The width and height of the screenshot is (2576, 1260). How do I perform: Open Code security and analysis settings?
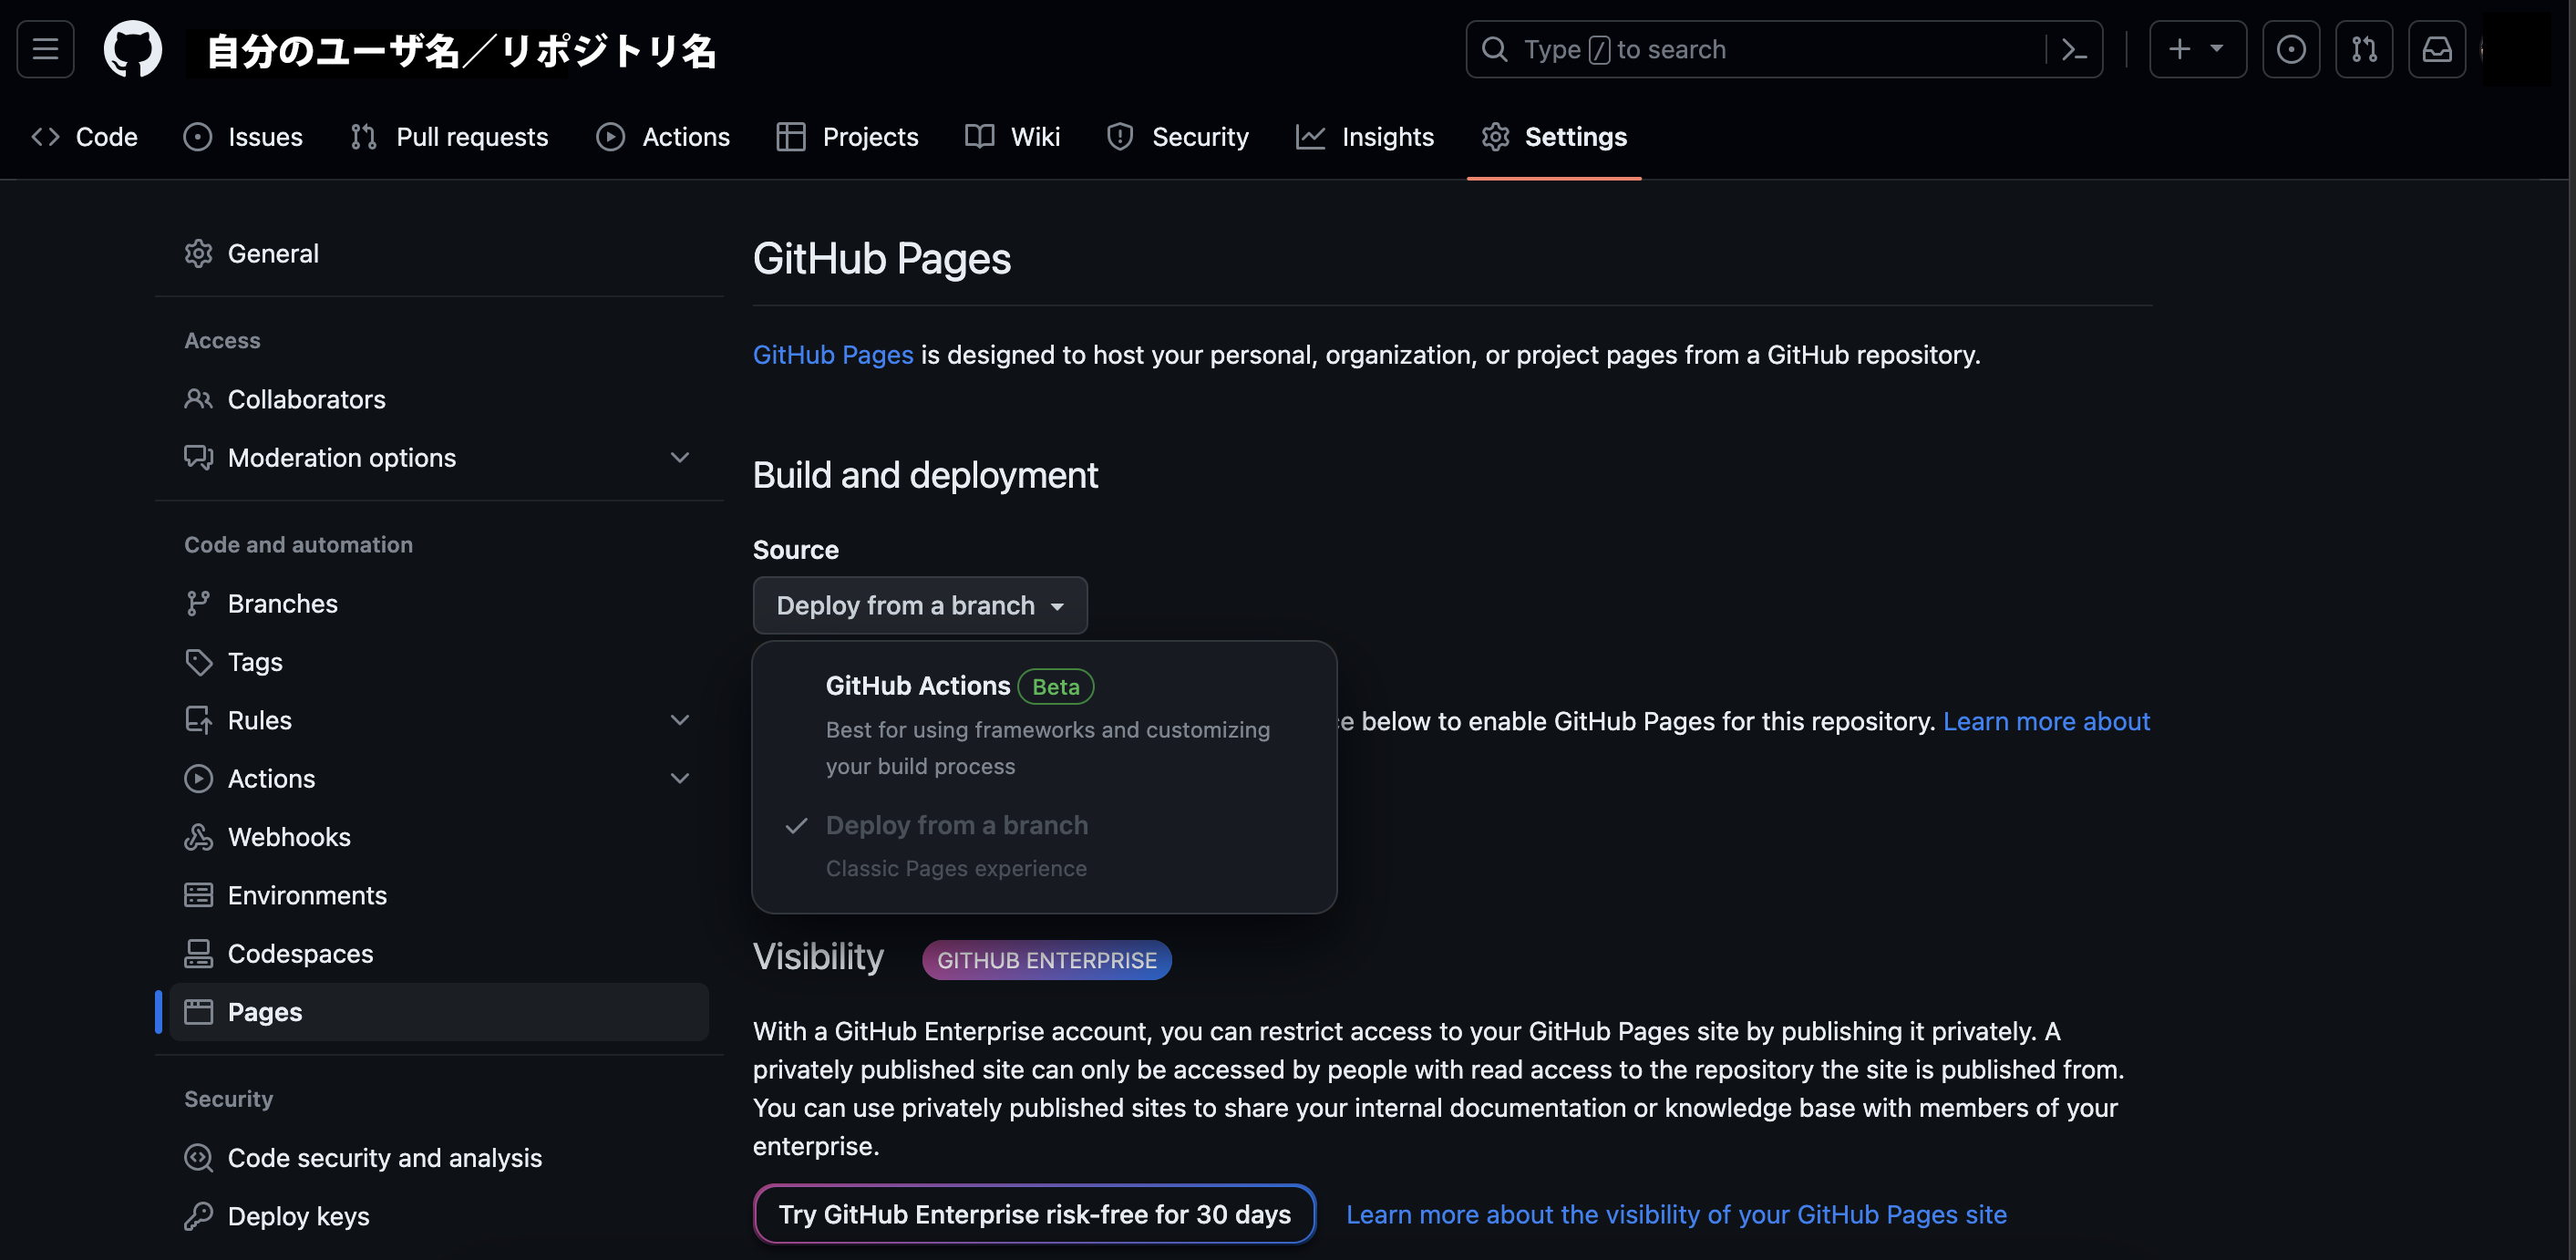[x=384, y=1157]
